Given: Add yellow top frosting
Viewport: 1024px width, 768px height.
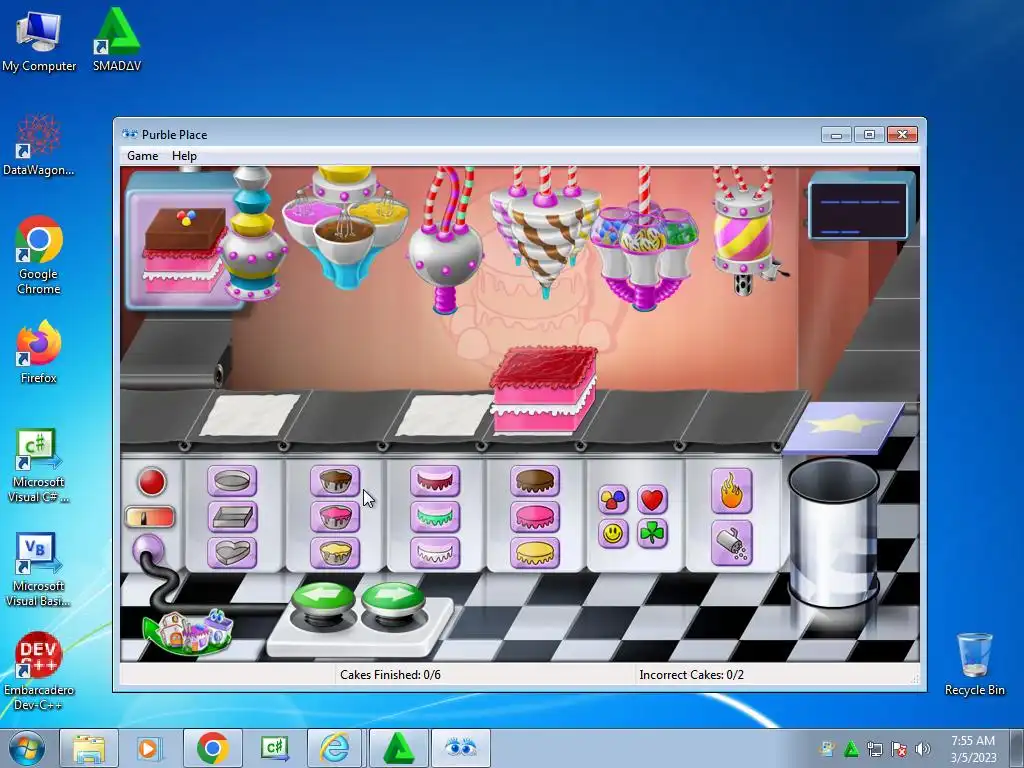Looking at the screenshot, I should click(x=535, y=552).
